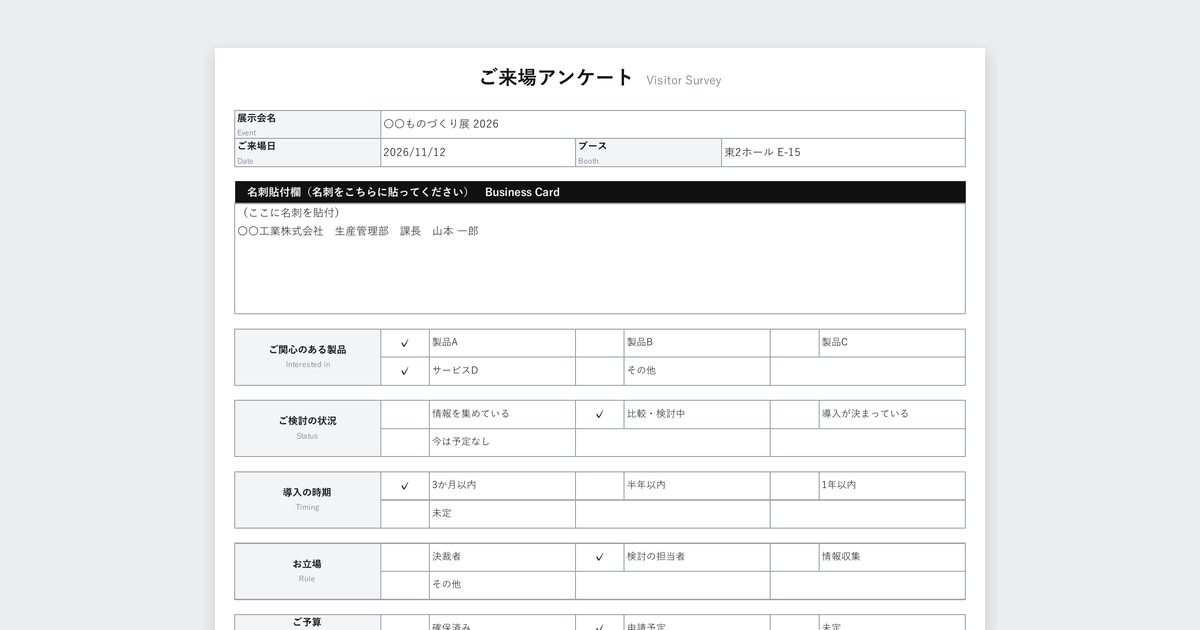Check the box beside 情報を集めている
1200x630 pixels.
pyautogui.click(x=405, y=414)
